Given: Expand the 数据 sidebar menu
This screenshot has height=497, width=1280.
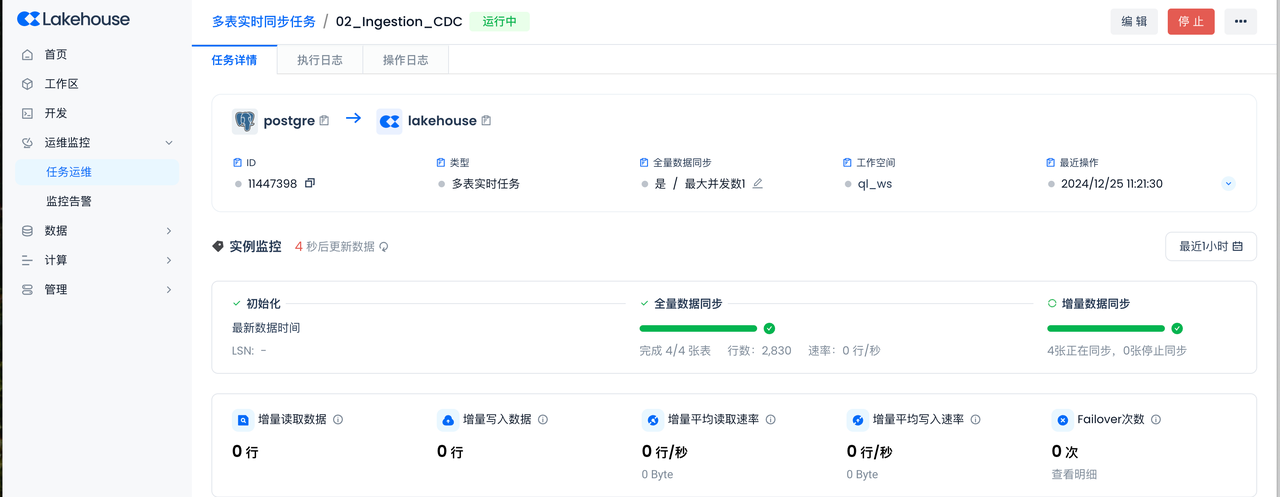Looking at the screenshot, I should pyautogui.click(x=168, y=231).
